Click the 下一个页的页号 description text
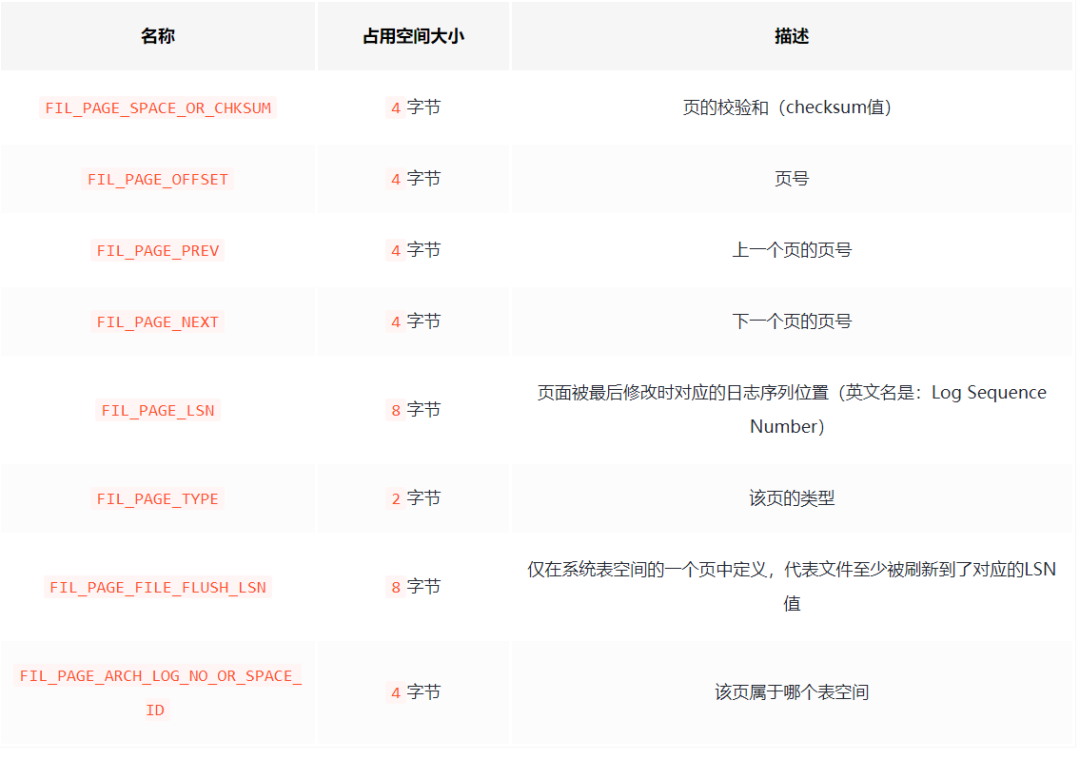Viewport: 1080px width, 759px height. pos(790,321)
